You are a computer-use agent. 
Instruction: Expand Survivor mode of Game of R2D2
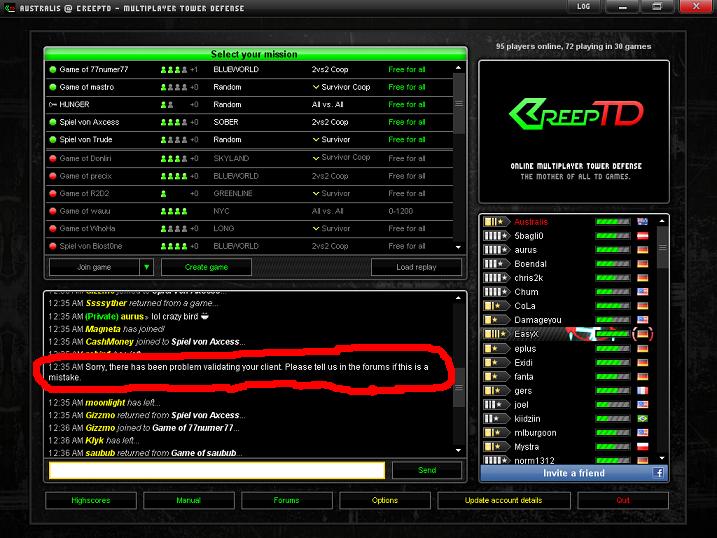pos(316,193)
